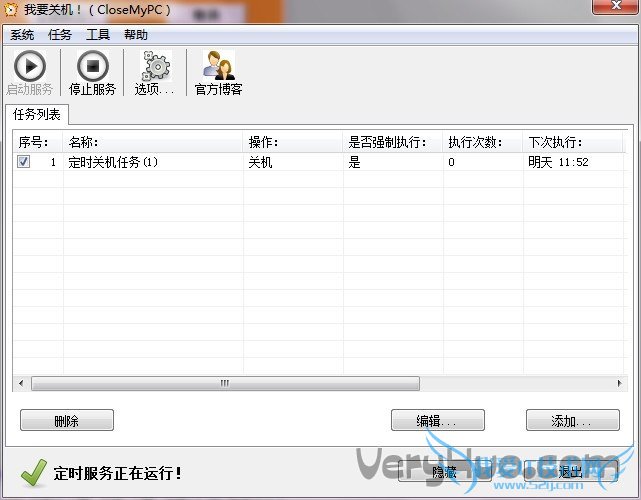Open the official blog people icon
The width and height of the screenshot is (641, 500).
[219, 65]
